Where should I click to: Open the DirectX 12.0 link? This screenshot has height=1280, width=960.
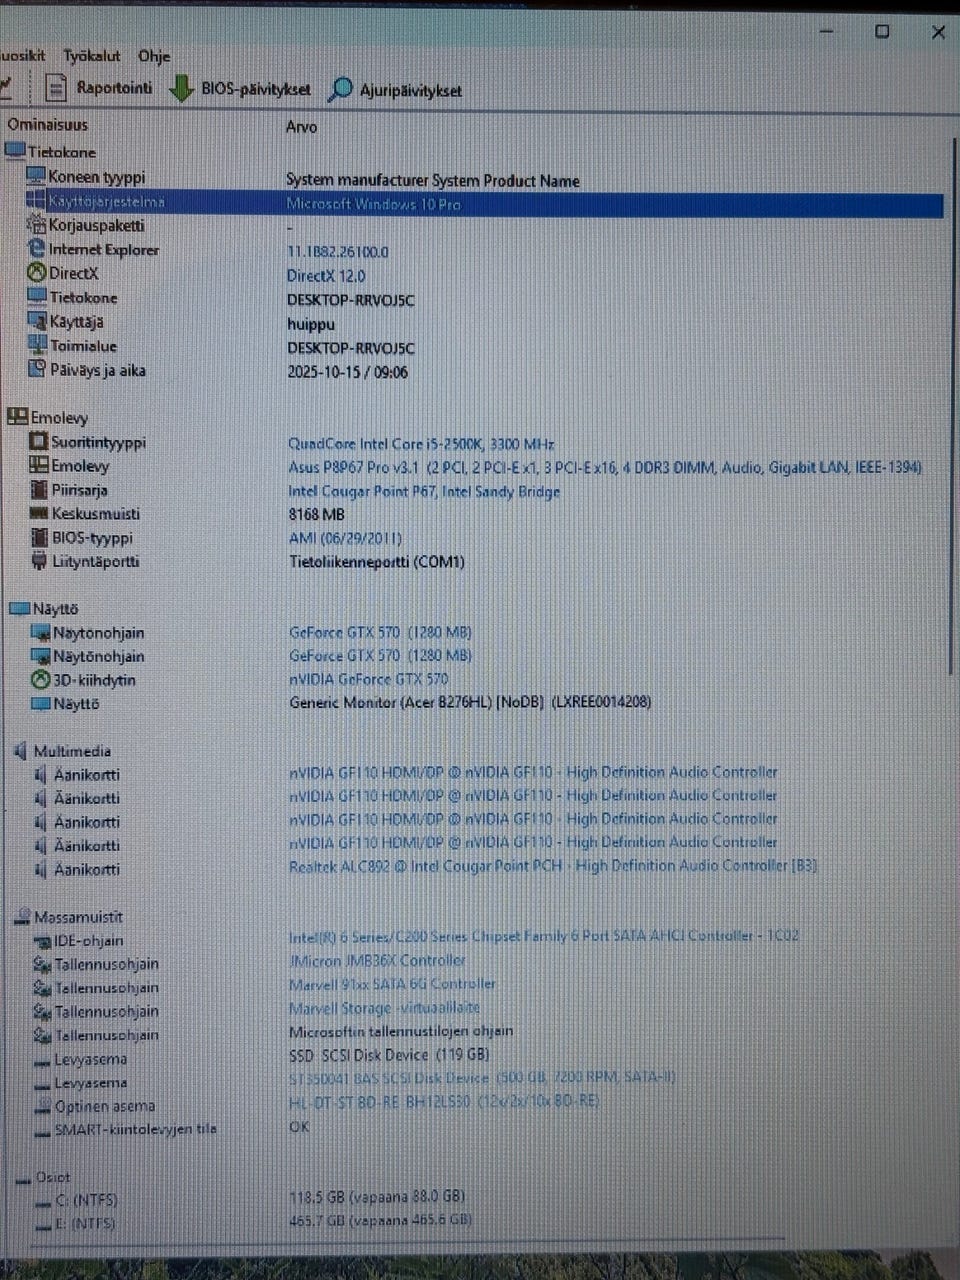[326, 276]
